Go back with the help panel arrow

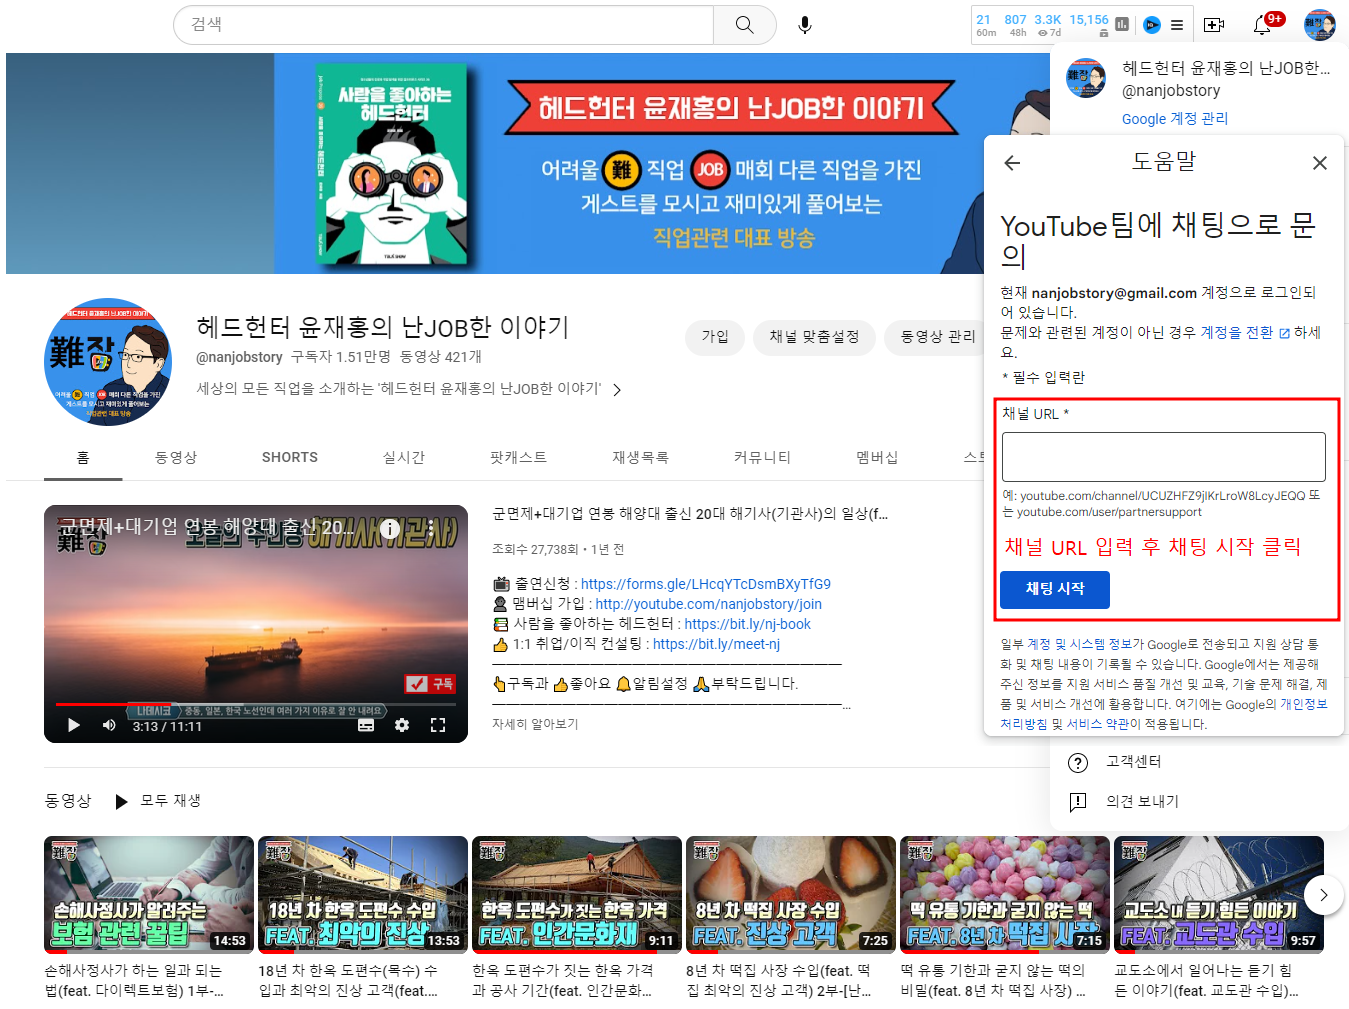[1012, 163]
